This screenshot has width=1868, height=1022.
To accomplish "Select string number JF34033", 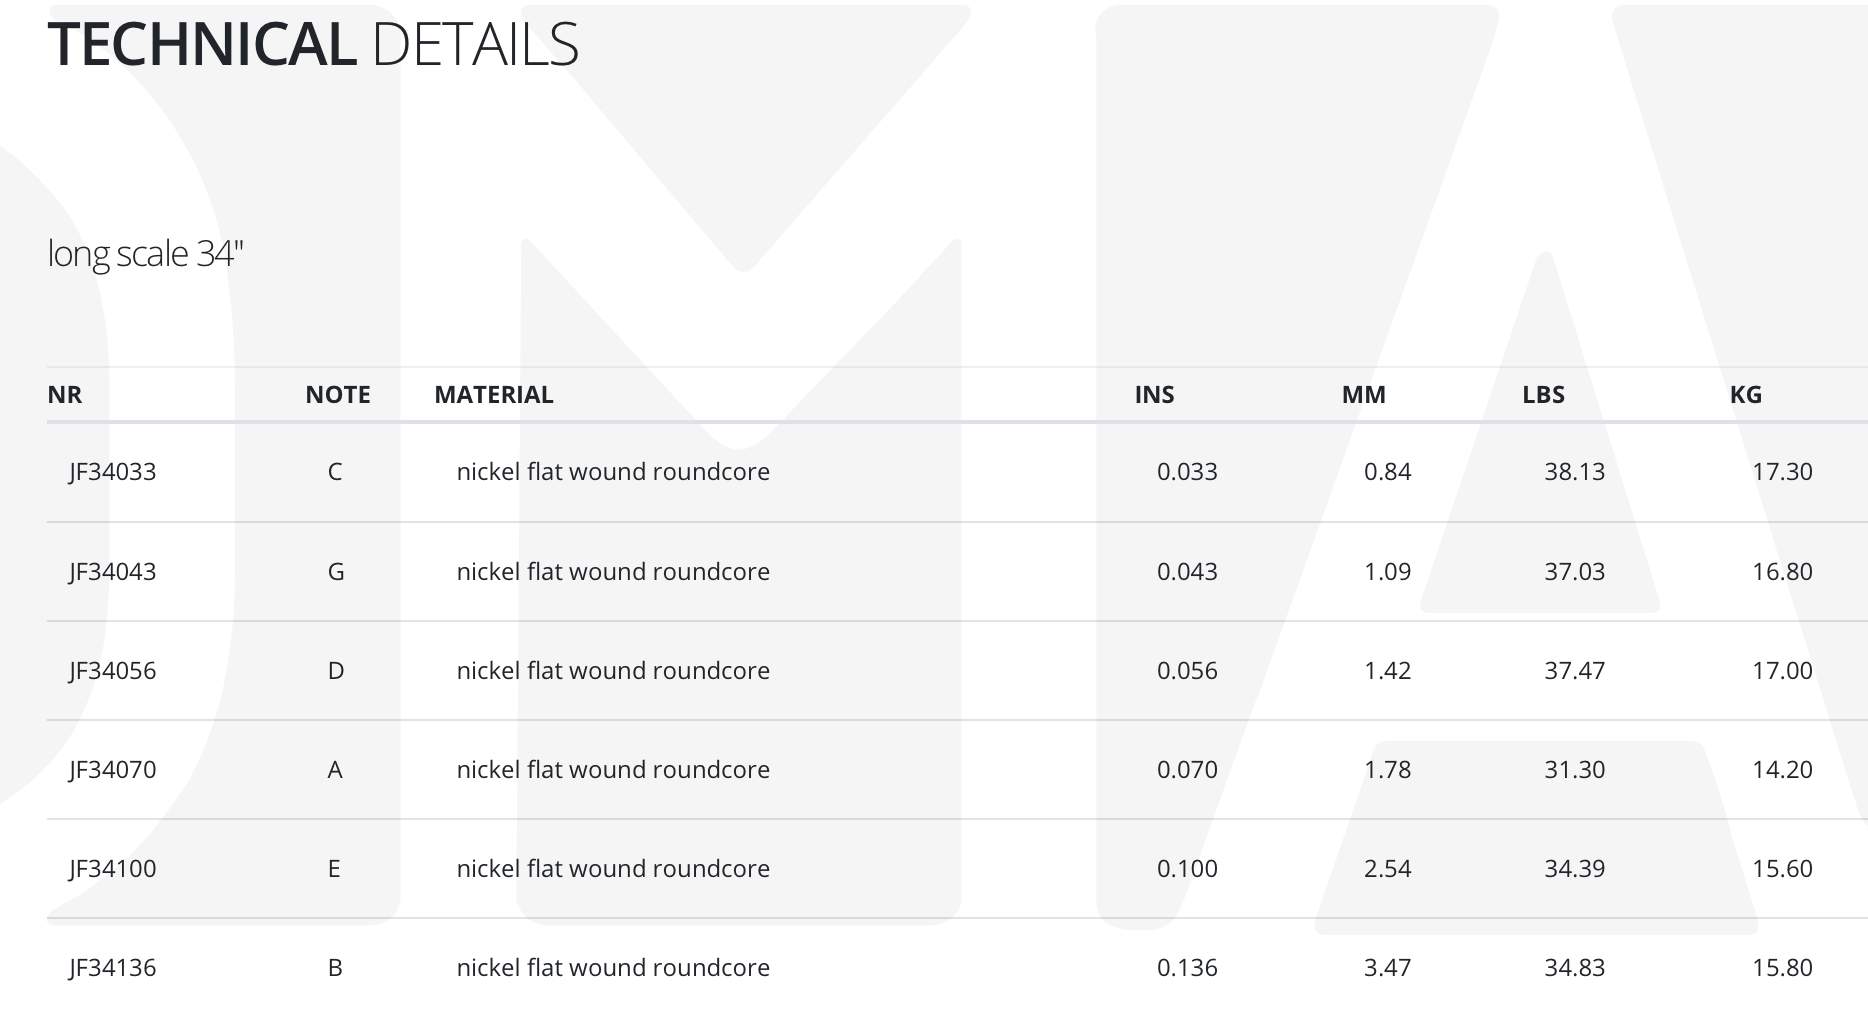I will click(113, 471).
